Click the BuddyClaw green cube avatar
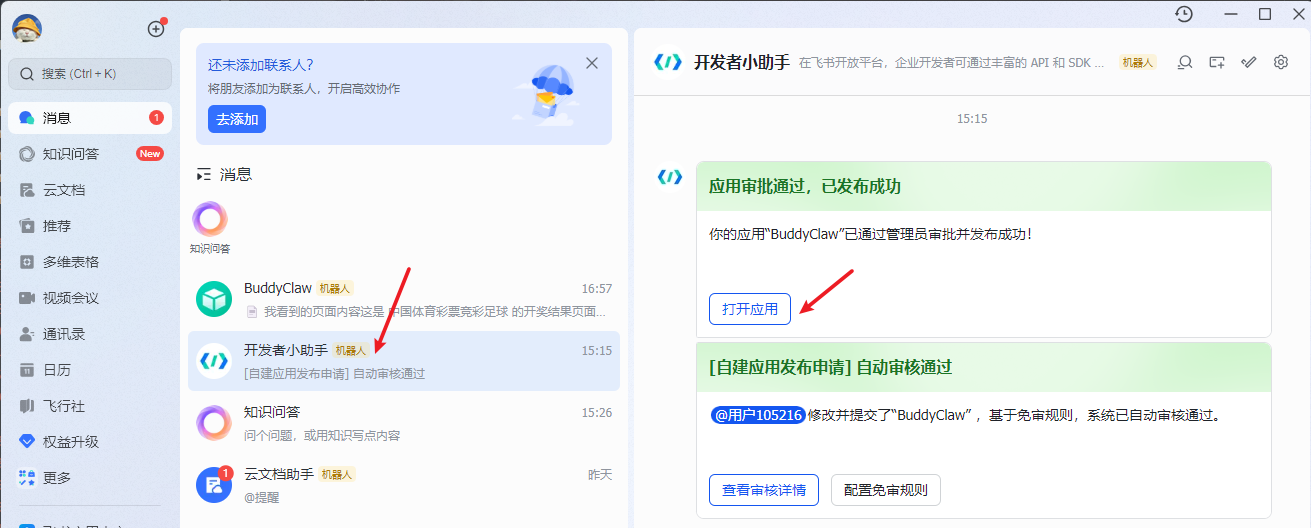This screenshot has height=528, width=1311. click(214, 299)
